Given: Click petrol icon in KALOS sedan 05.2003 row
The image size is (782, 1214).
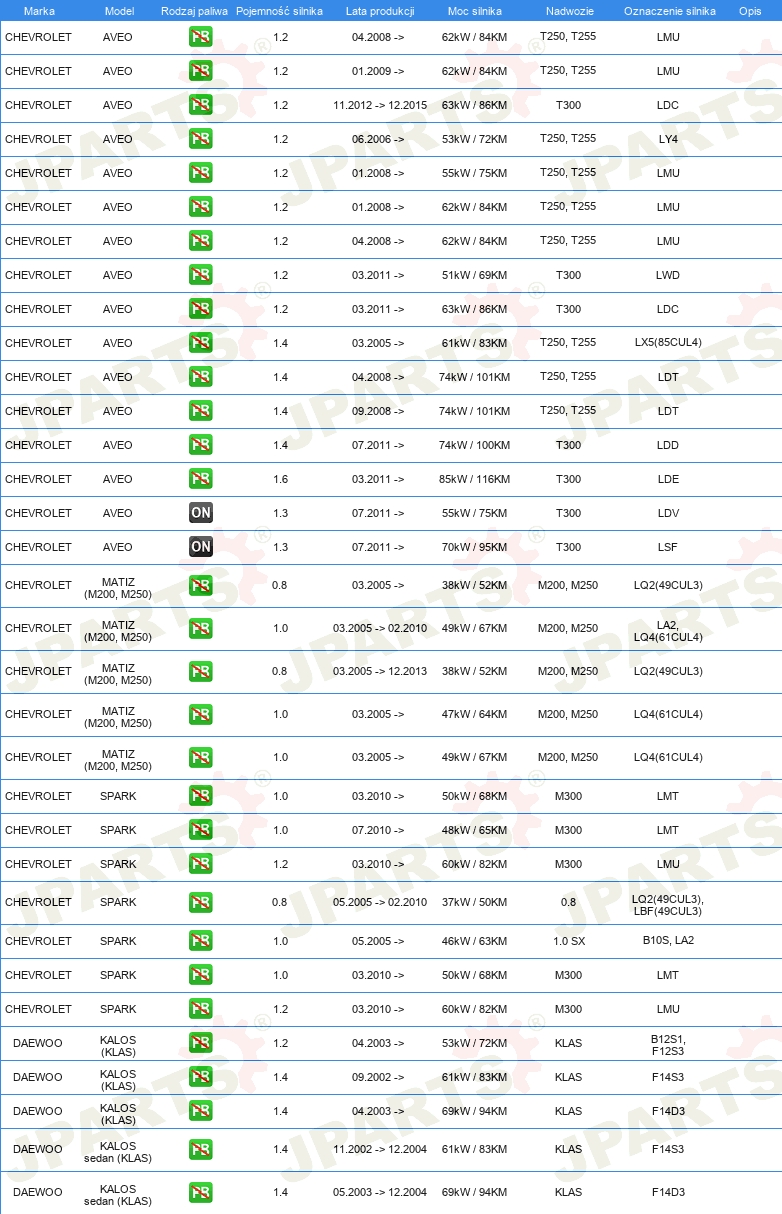Looking at the screenshot, I should click(201, 1192).
